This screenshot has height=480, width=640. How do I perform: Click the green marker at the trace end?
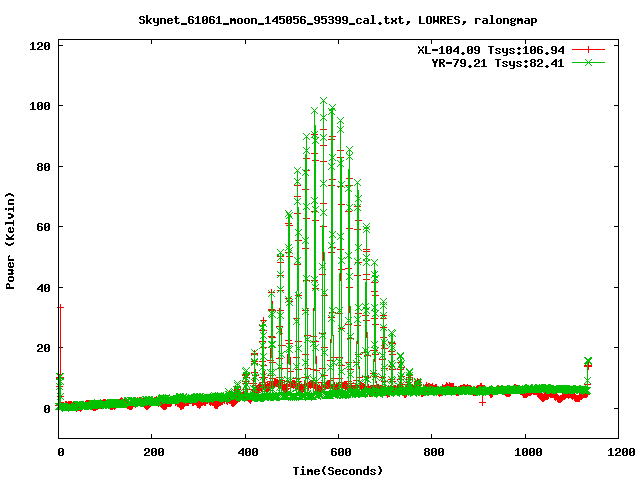(588, 361)
